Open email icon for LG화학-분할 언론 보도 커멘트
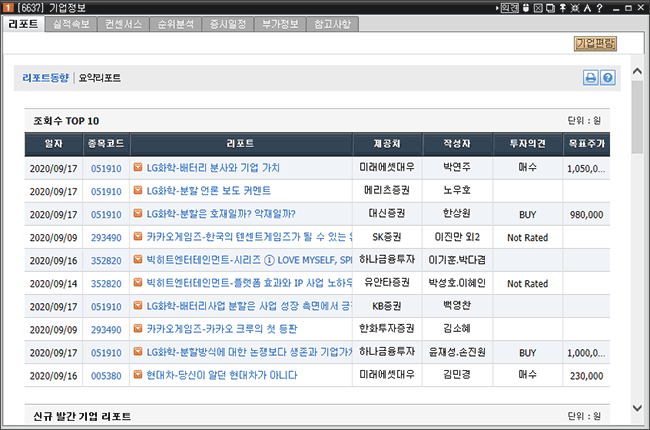The width and height of the screenshot is (650, 430). click(x=138, y=190)
